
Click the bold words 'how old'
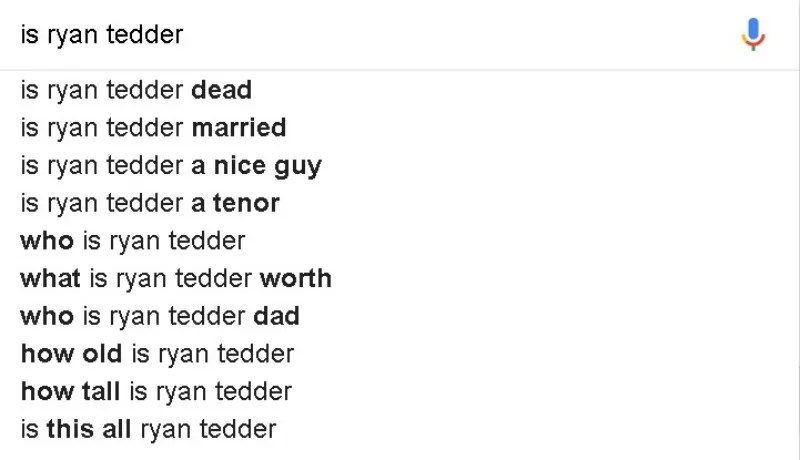(71, 354)
